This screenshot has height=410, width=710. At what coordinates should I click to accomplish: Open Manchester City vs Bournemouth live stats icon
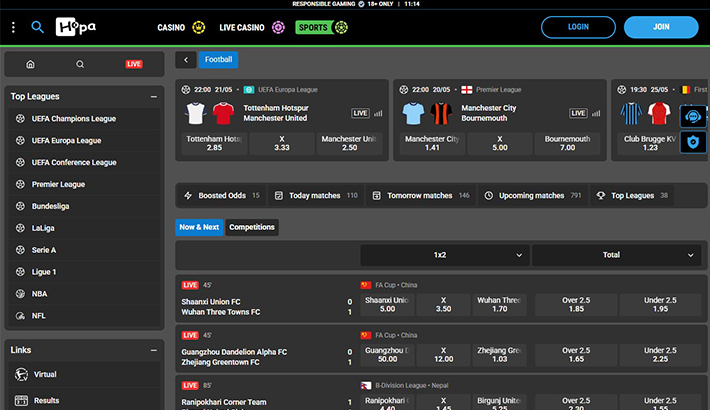[x=596, y=113]
